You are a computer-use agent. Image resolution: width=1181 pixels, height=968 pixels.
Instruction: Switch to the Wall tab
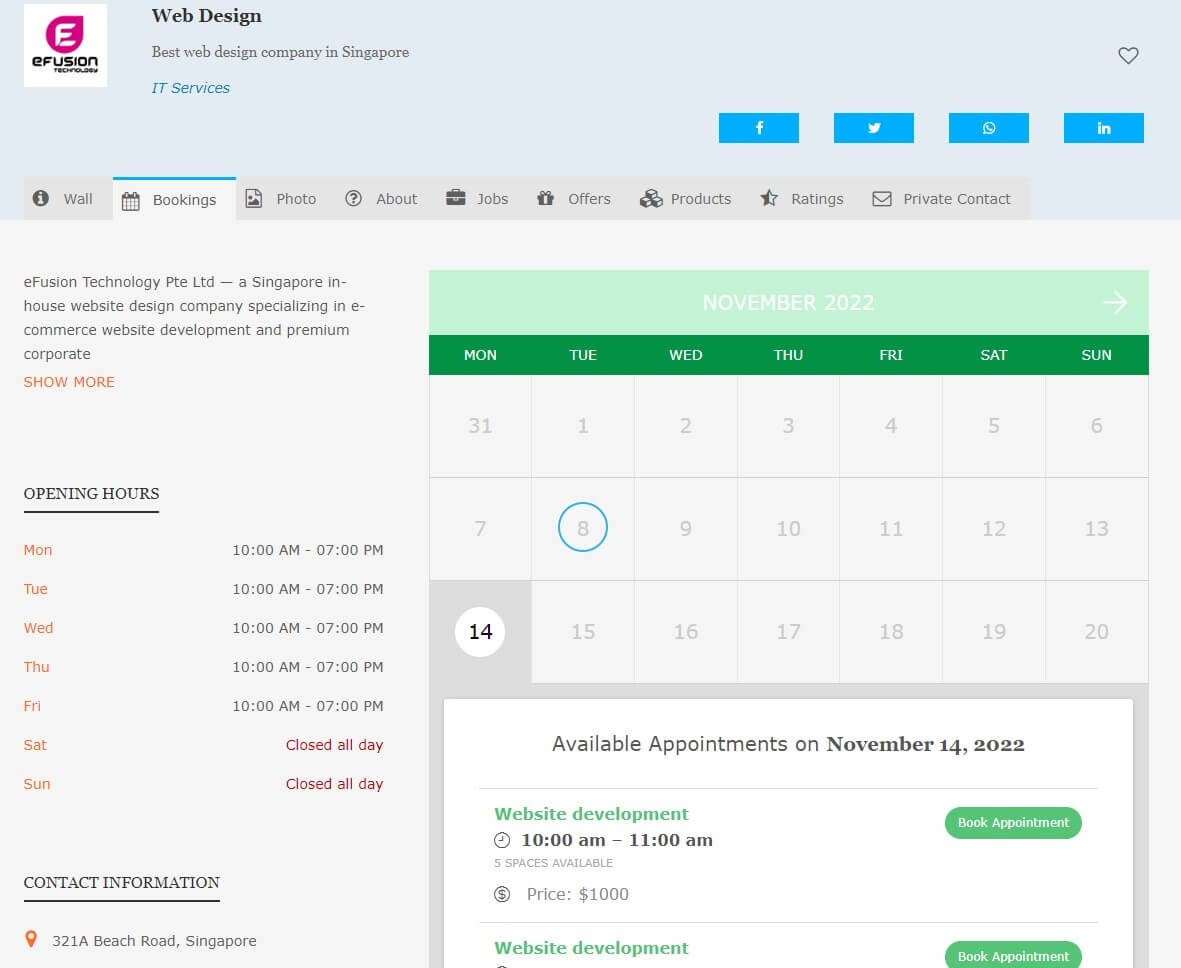click(68, 199)
